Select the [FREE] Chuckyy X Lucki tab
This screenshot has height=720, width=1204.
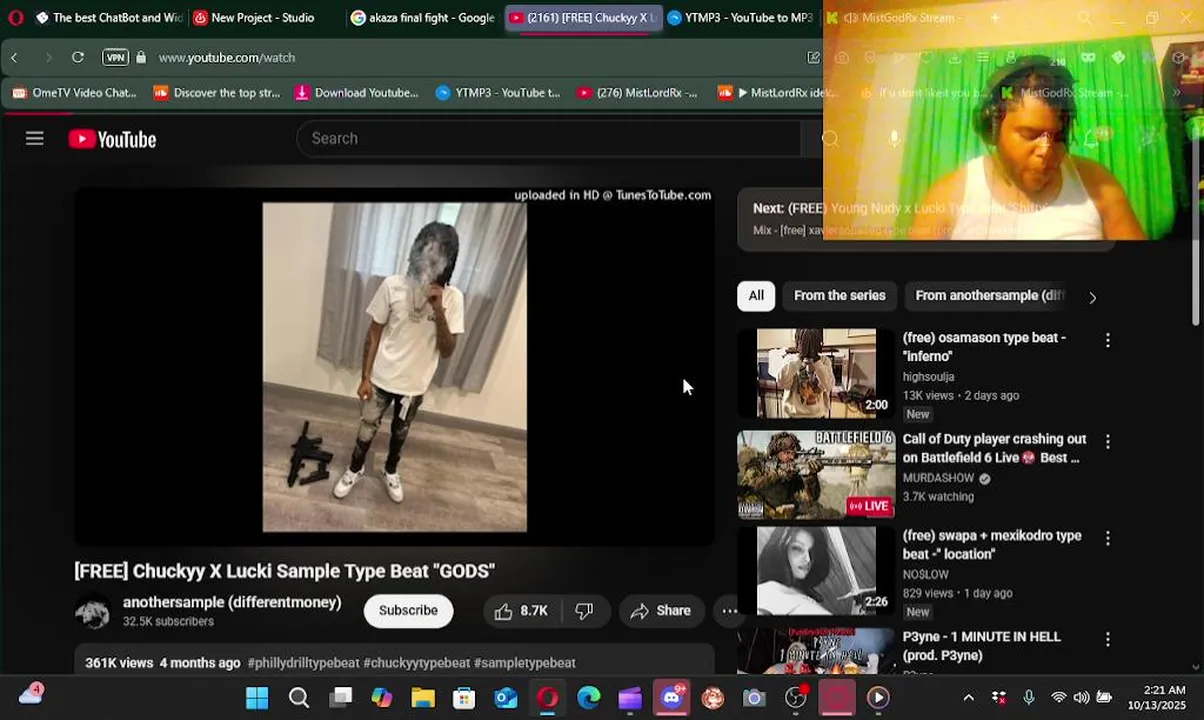pos(583,18)
